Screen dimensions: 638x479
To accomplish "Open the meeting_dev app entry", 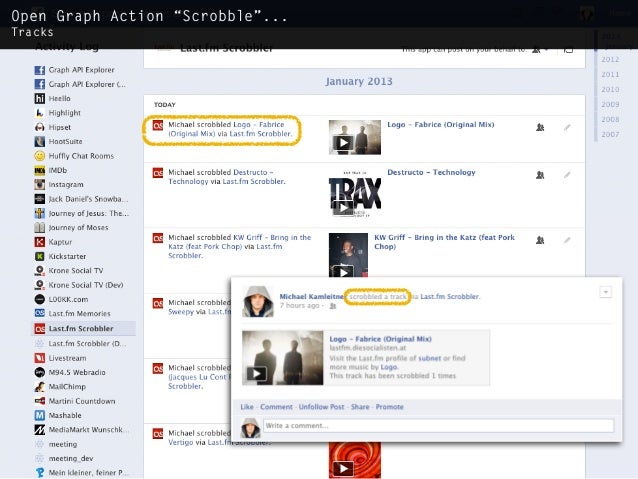I will pos(71,458).
